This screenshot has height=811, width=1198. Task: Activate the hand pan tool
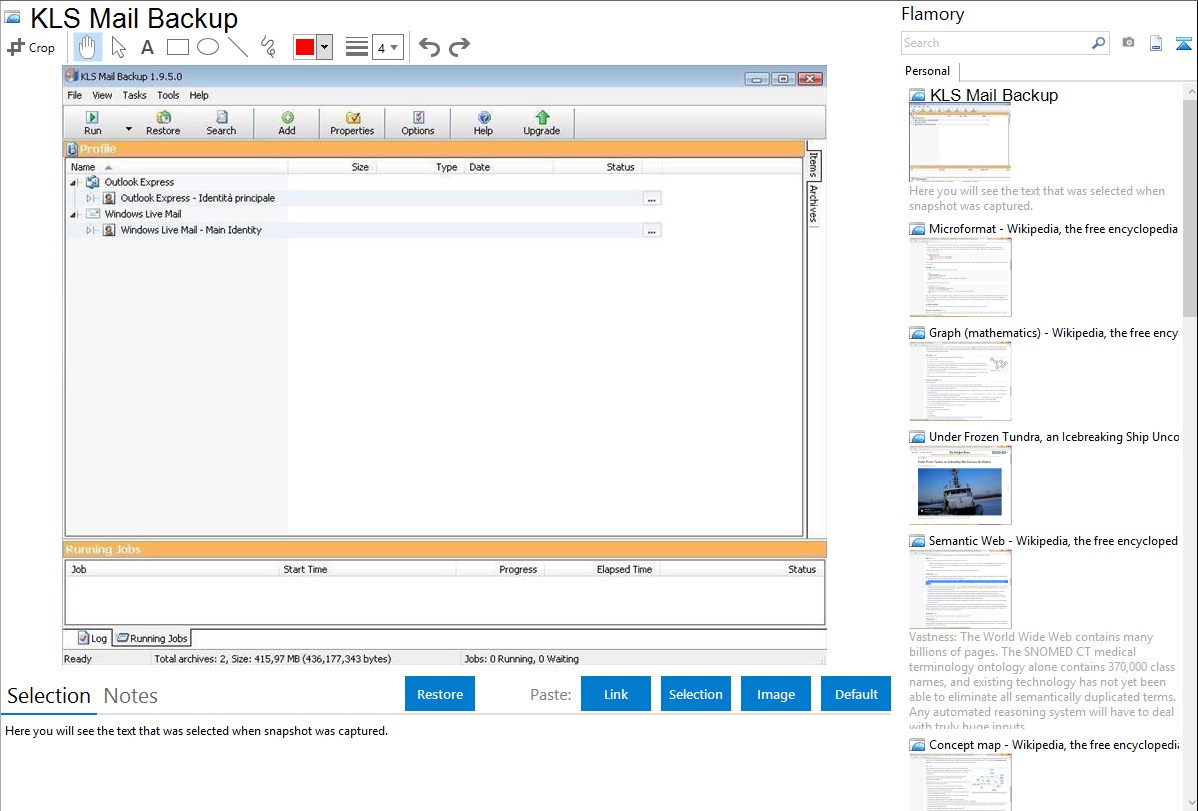click(x=88, y=47)
